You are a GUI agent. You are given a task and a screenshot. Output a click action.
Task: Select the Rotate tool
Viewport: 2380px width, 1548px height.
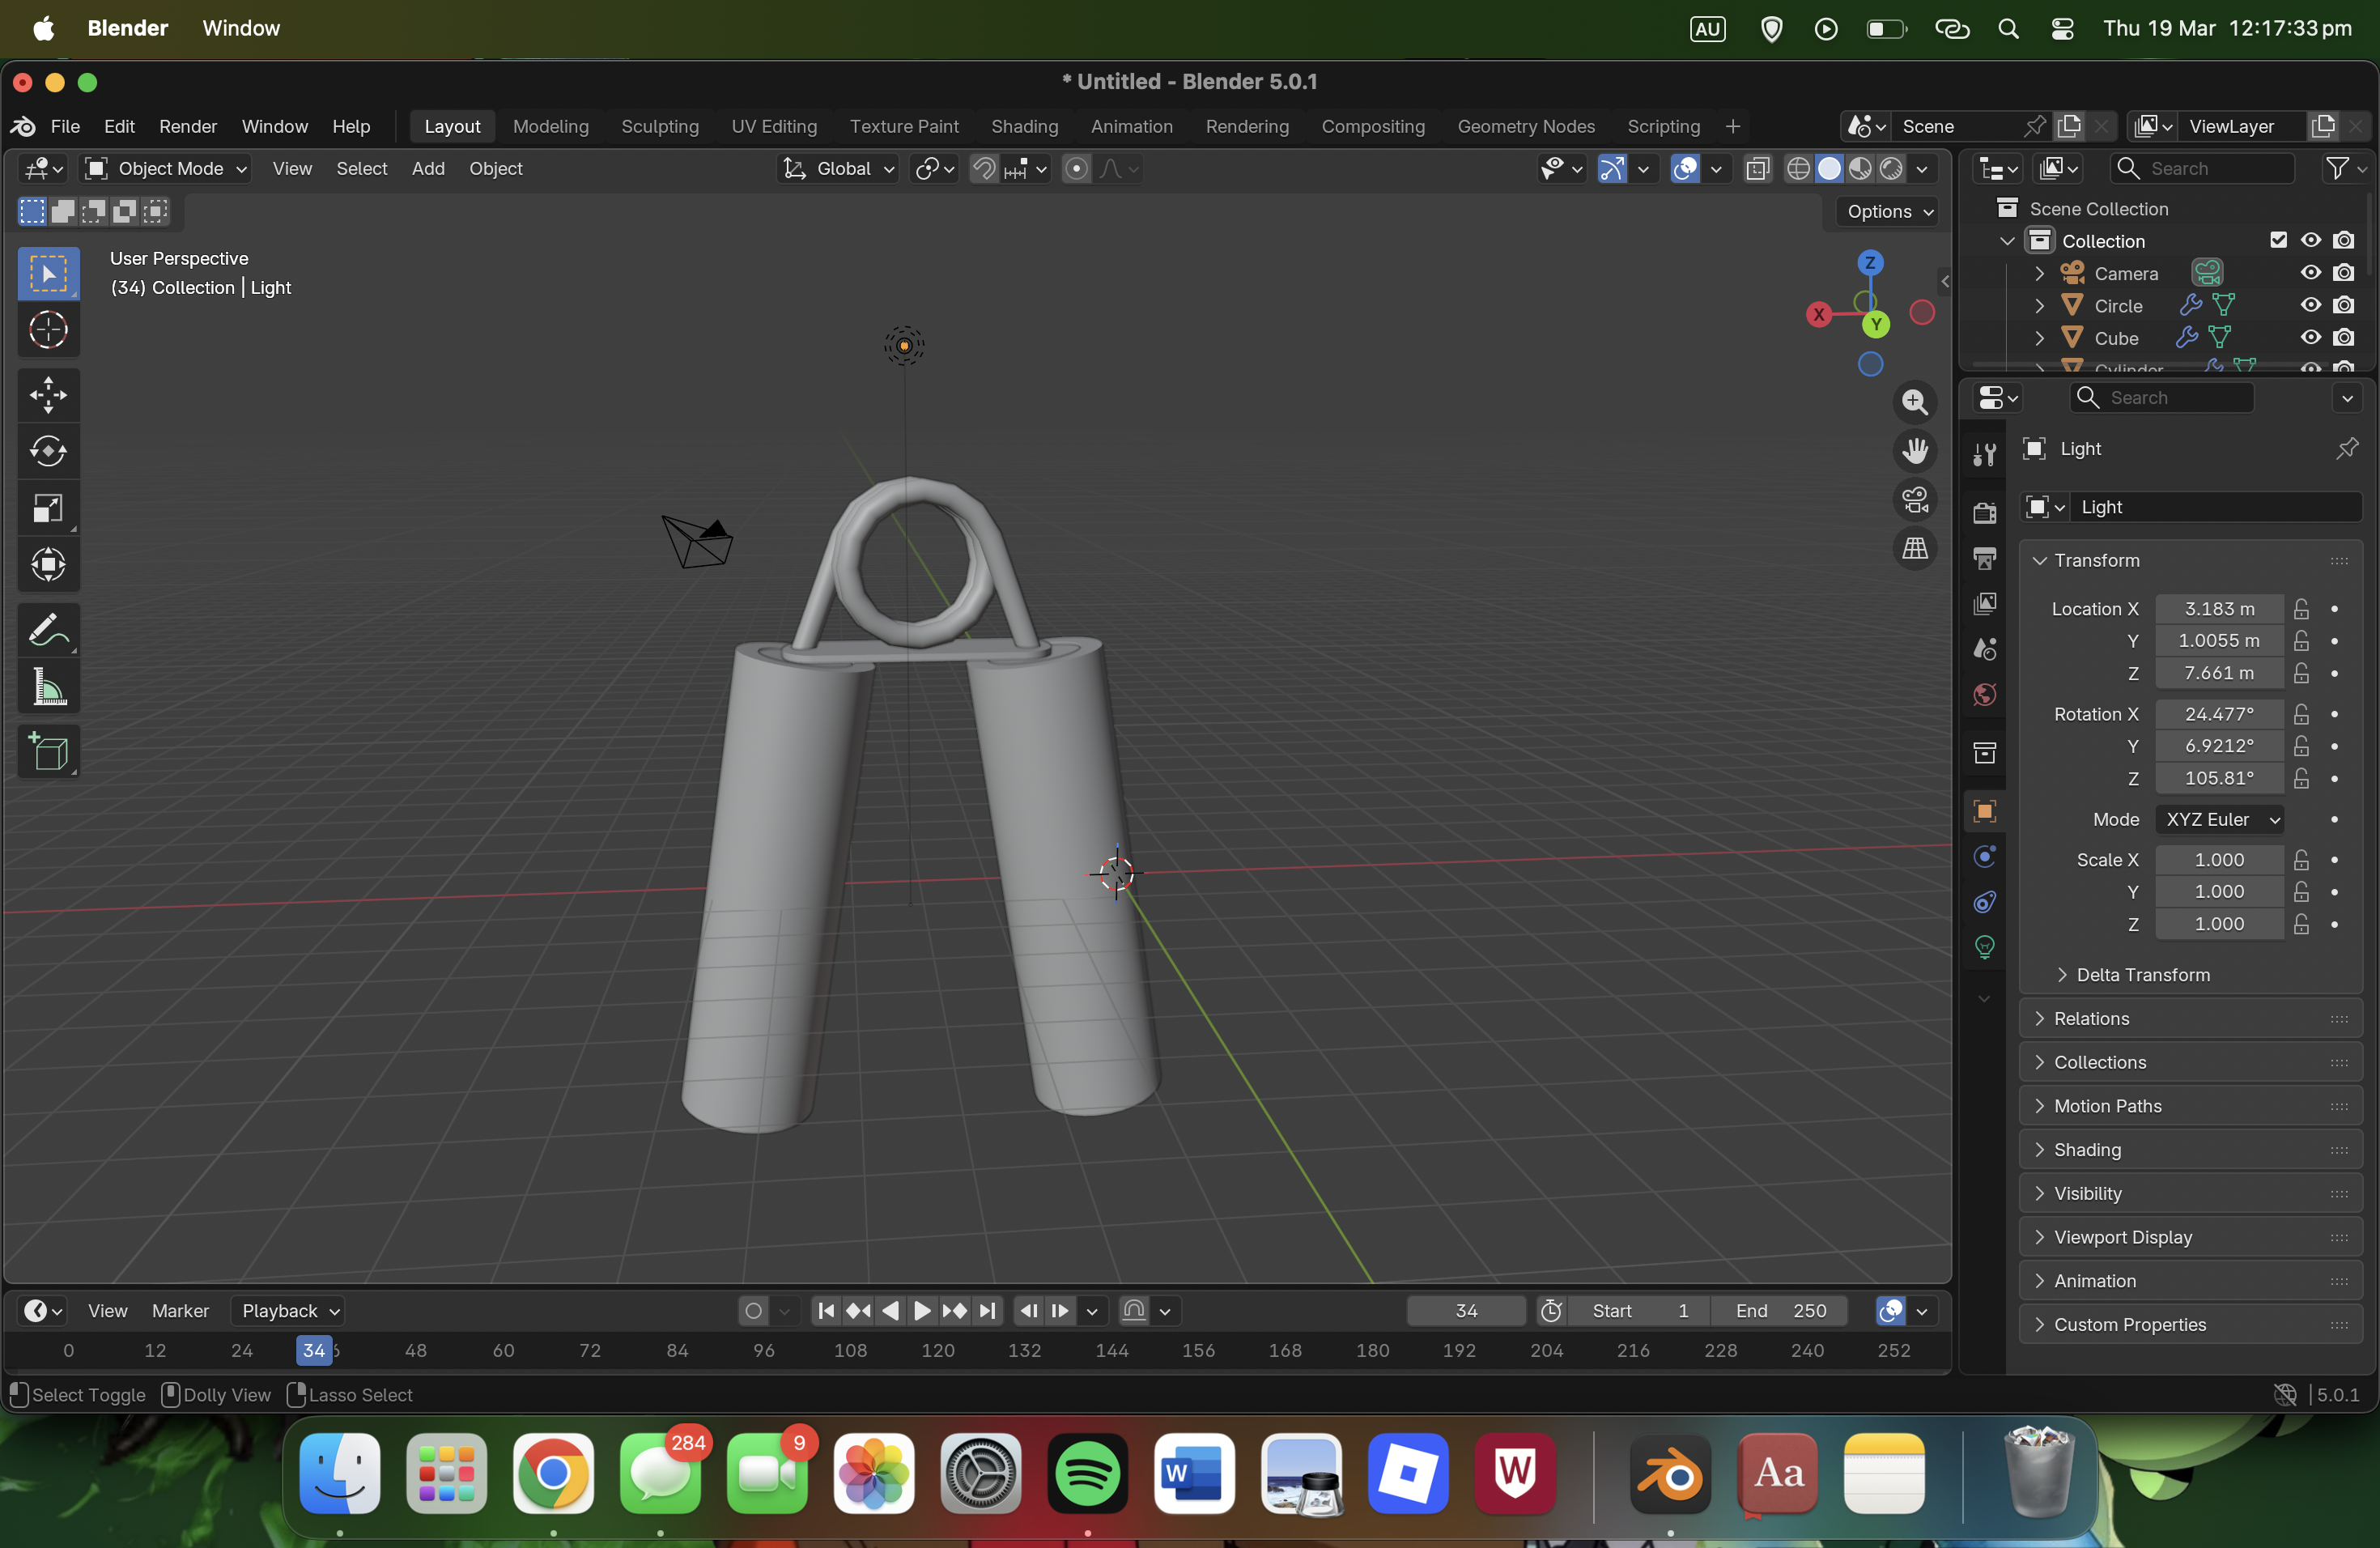48,451
